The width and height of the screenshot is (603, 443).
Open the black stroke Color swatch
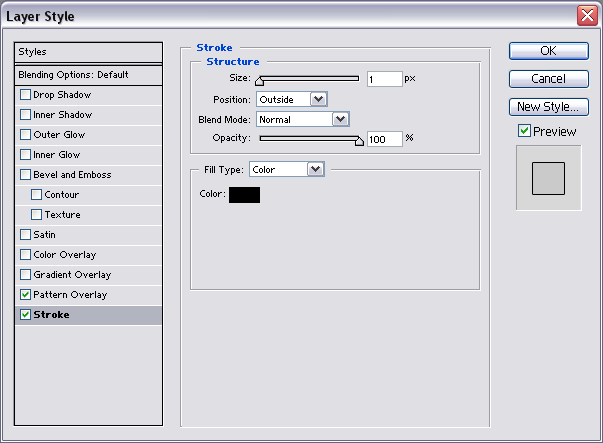coord(245,195)
